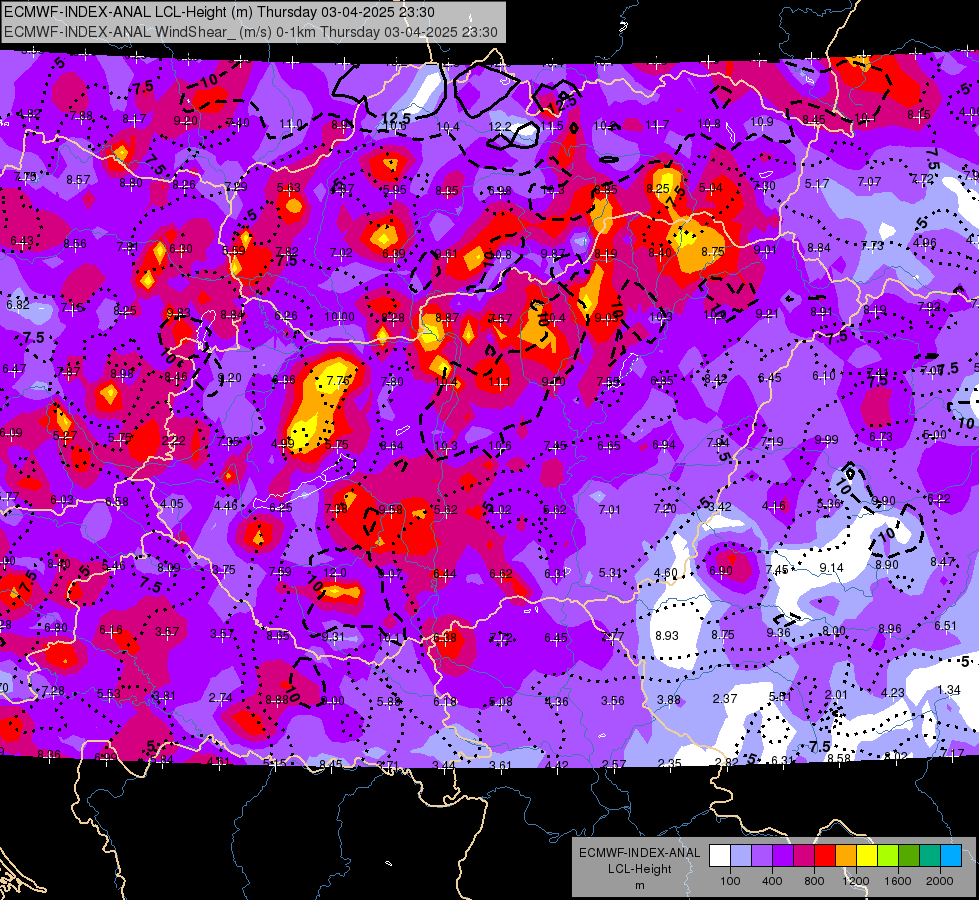Click the legend tick label 1600
This screenshot has height=900, width=979.
point(898,881)
